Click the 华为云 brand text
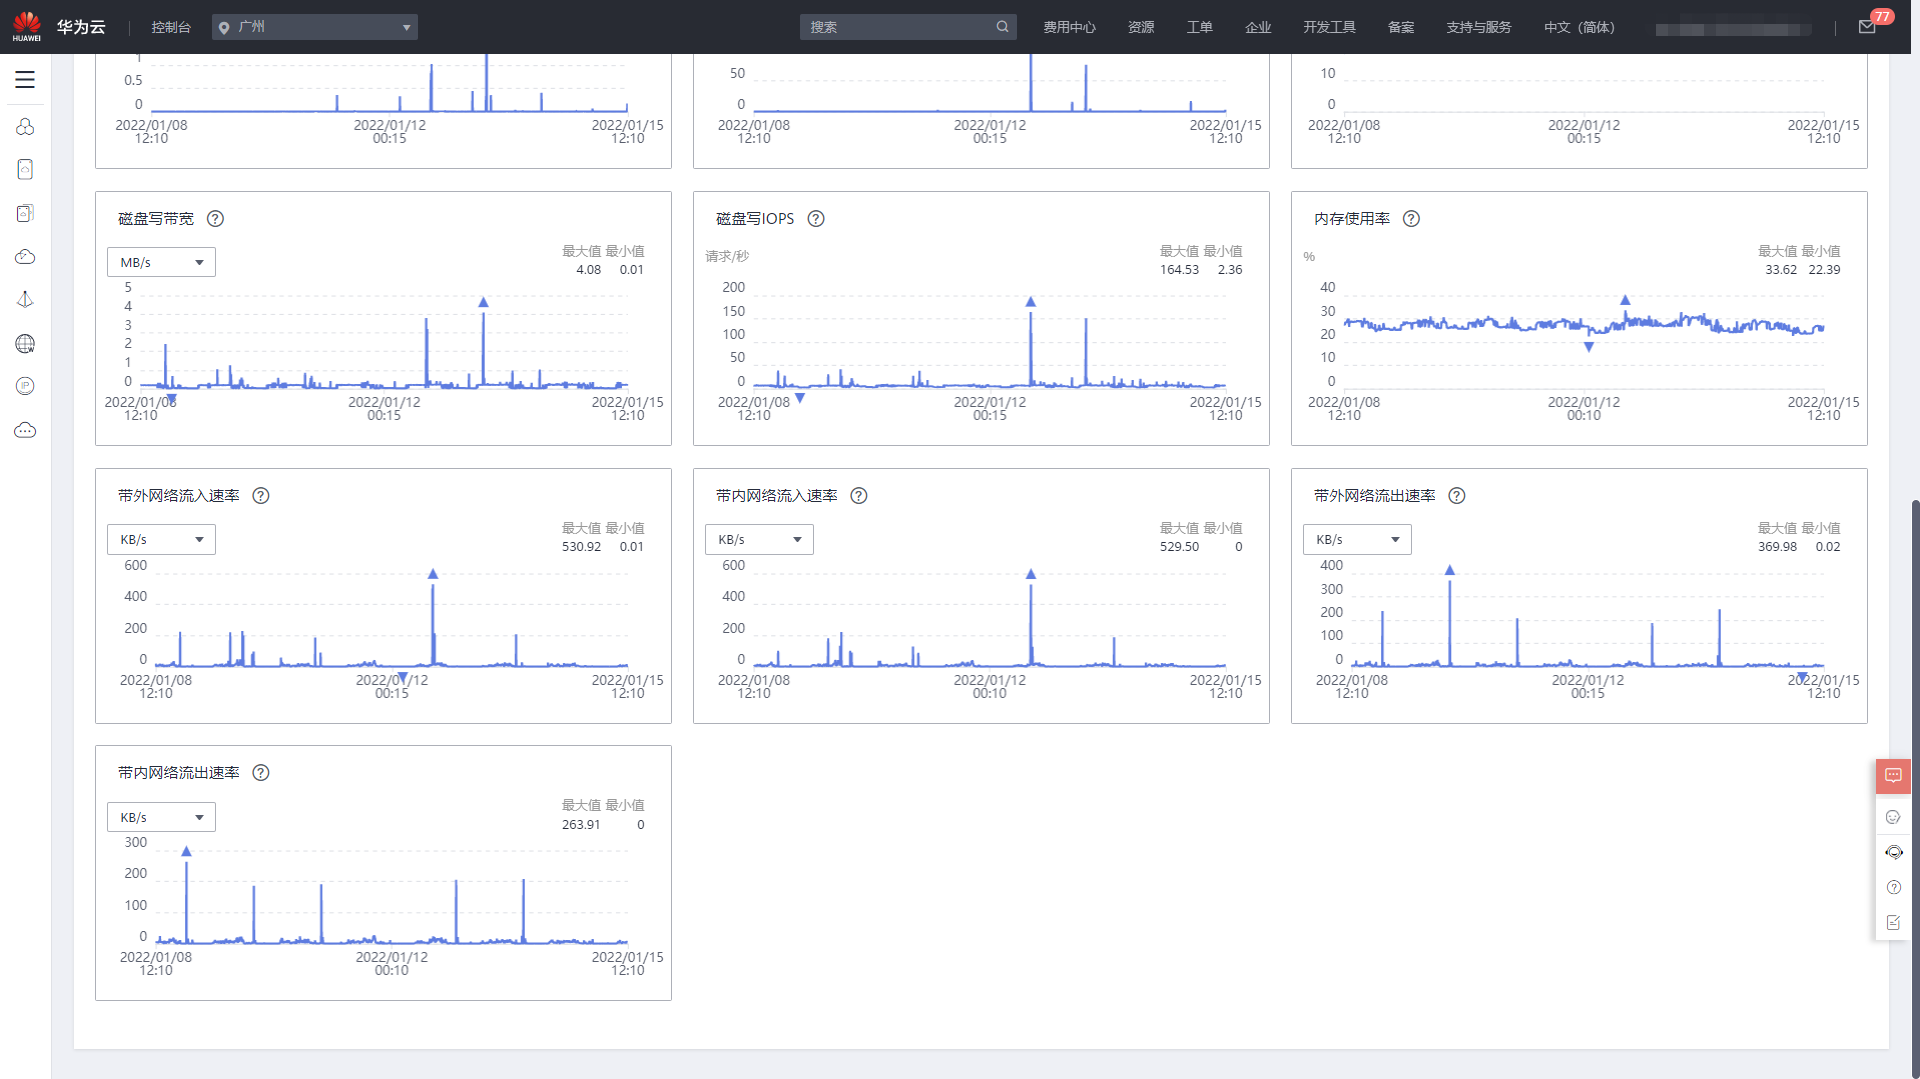Viewport: 1920px width, 1079px height. (81, 27)
